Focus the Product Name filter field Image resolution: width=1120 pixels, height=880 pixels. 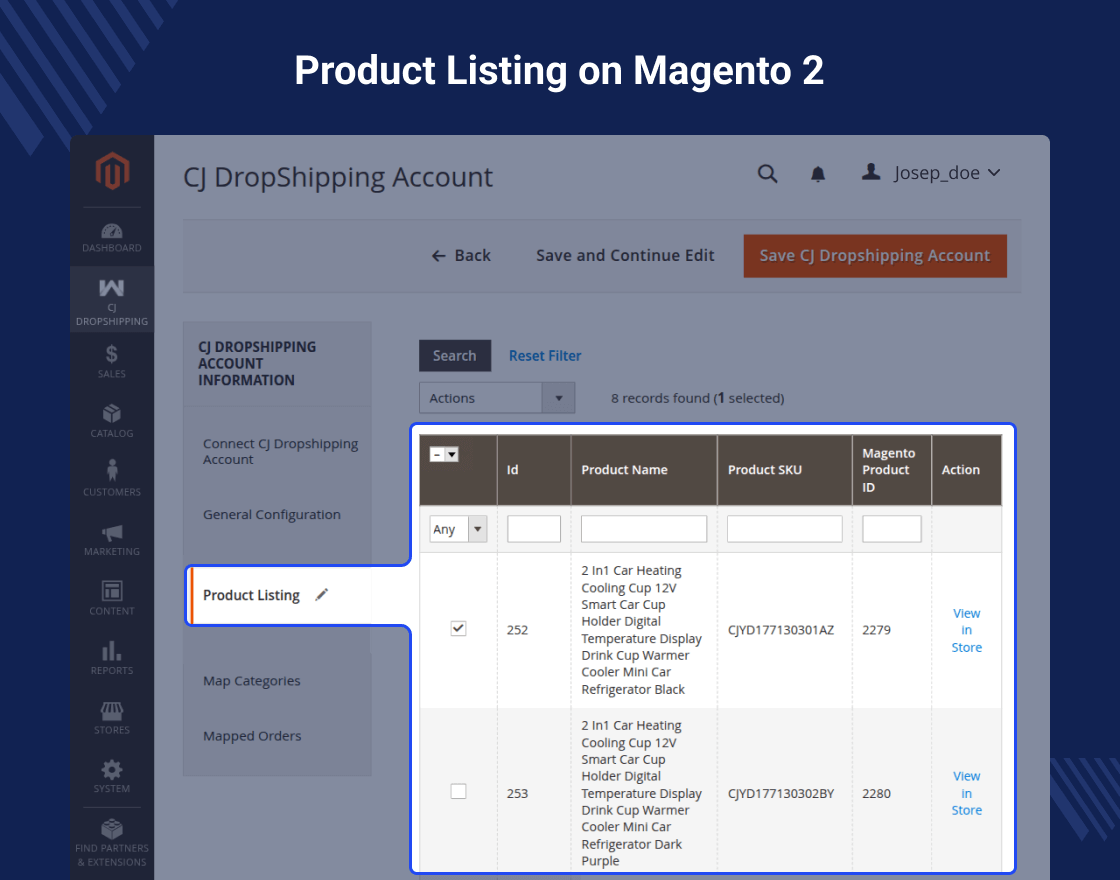(644, 529)
